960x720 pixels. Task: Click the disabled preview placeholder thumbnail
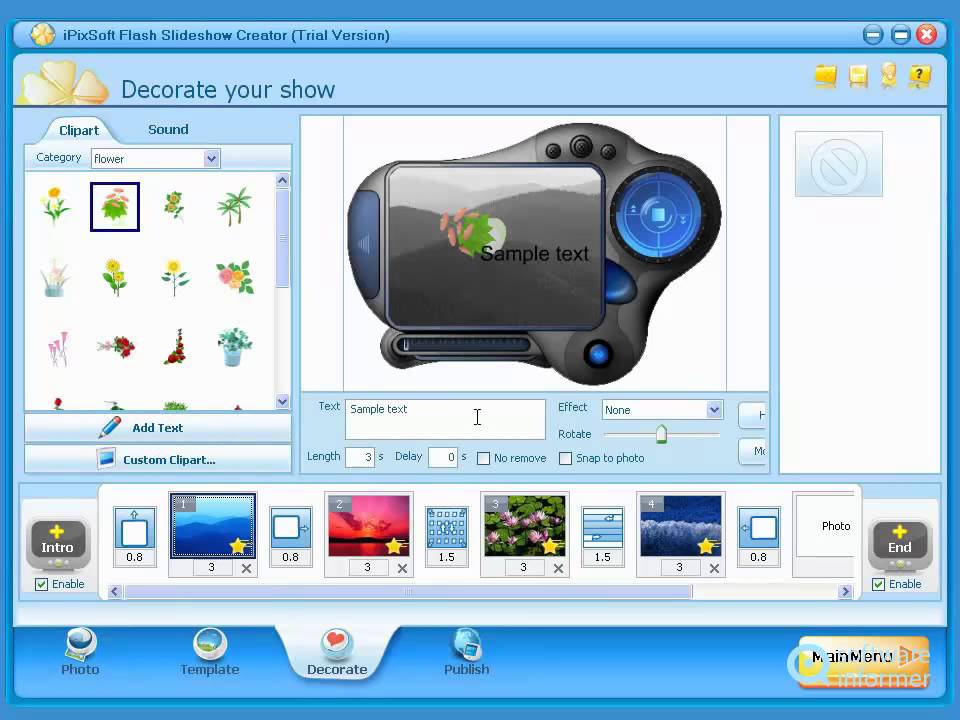(839, 163)
